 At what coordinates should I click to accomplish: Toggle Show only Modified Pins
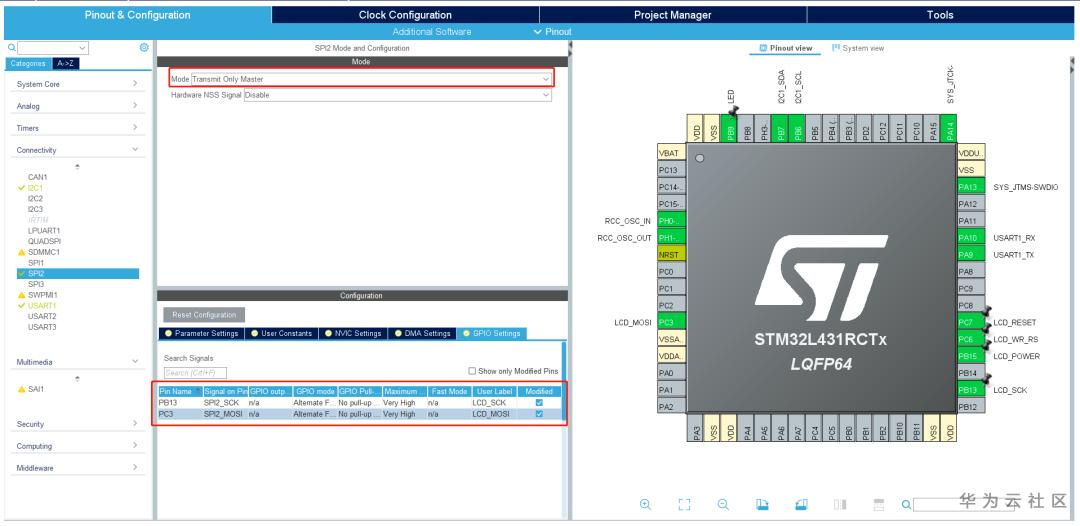pyautogui.click(x=472, y=370)
